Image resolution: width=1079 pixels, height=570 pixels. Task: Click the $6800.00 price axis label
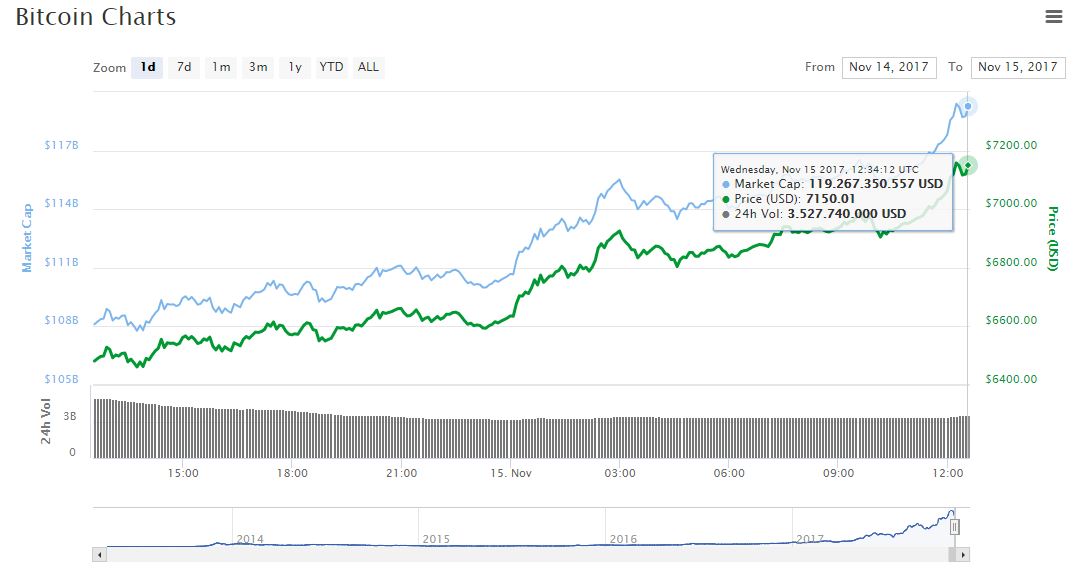coord(1011,262)
